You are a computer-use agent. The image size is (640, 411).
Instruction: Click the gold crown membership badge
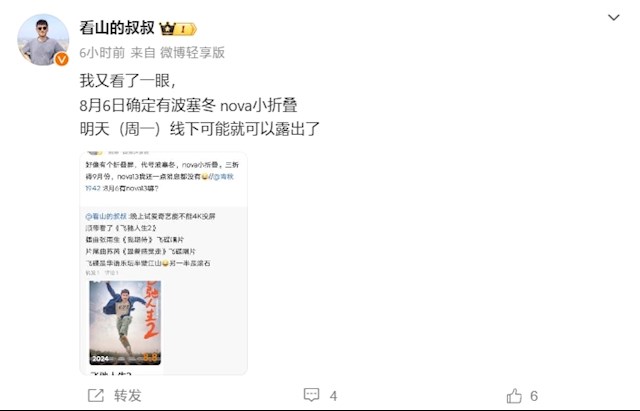(x=178, y=29)
